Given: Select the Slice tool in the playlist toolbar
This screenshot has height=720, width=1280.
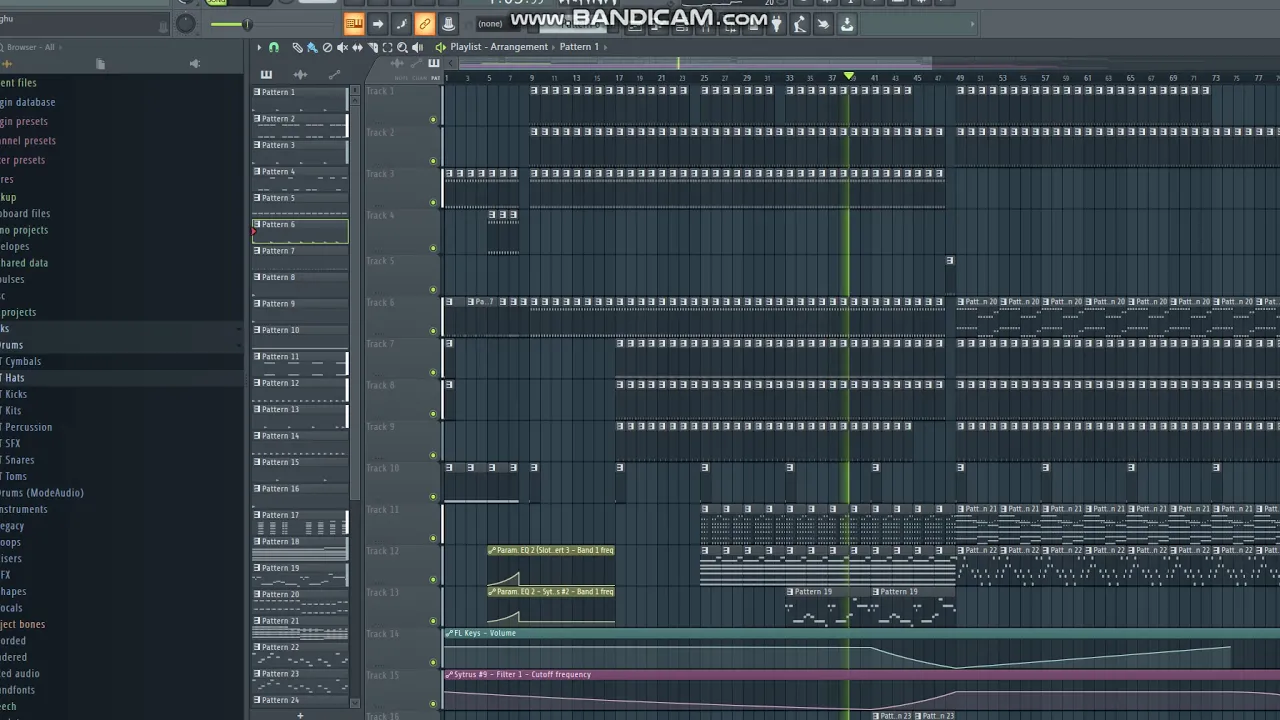Looking at the screenshot, I should (x=372, y=47).
